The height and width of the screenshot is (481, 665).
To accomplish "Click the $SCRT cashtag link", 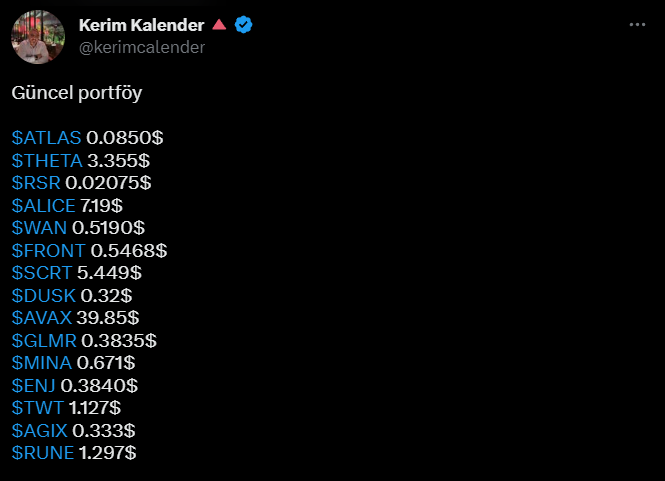I will (42, 272).
